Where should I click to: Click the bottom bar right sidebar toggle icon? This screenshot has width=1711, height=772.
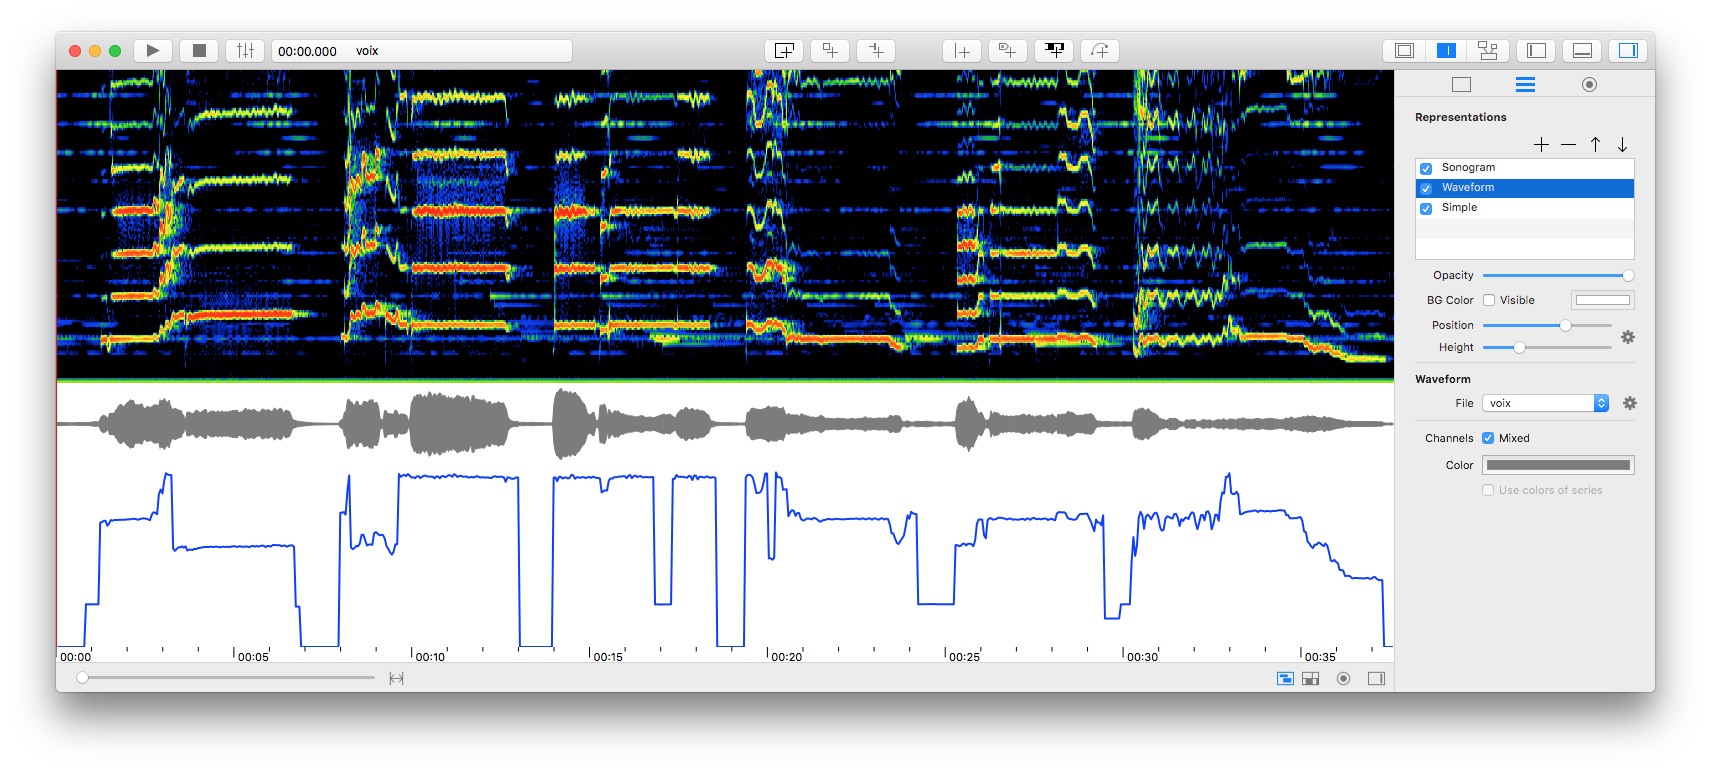[1376, 679]
